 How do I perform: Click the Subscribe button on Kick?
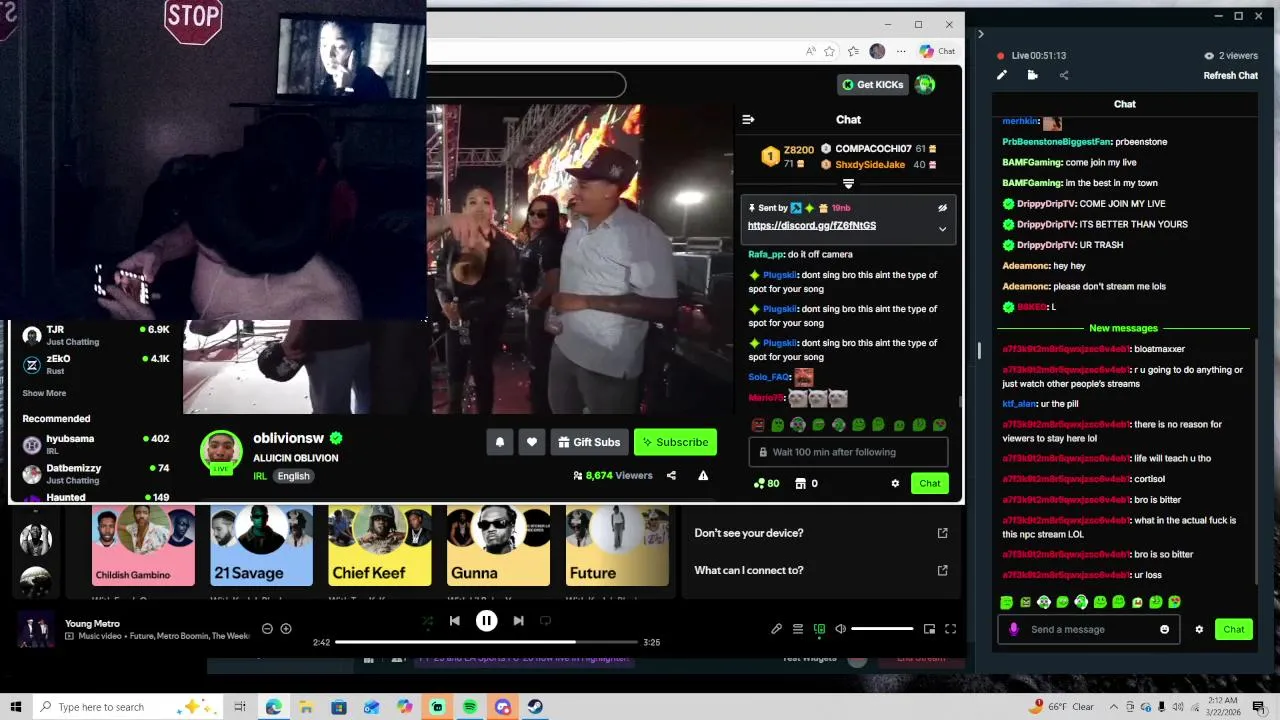point(675,442)
